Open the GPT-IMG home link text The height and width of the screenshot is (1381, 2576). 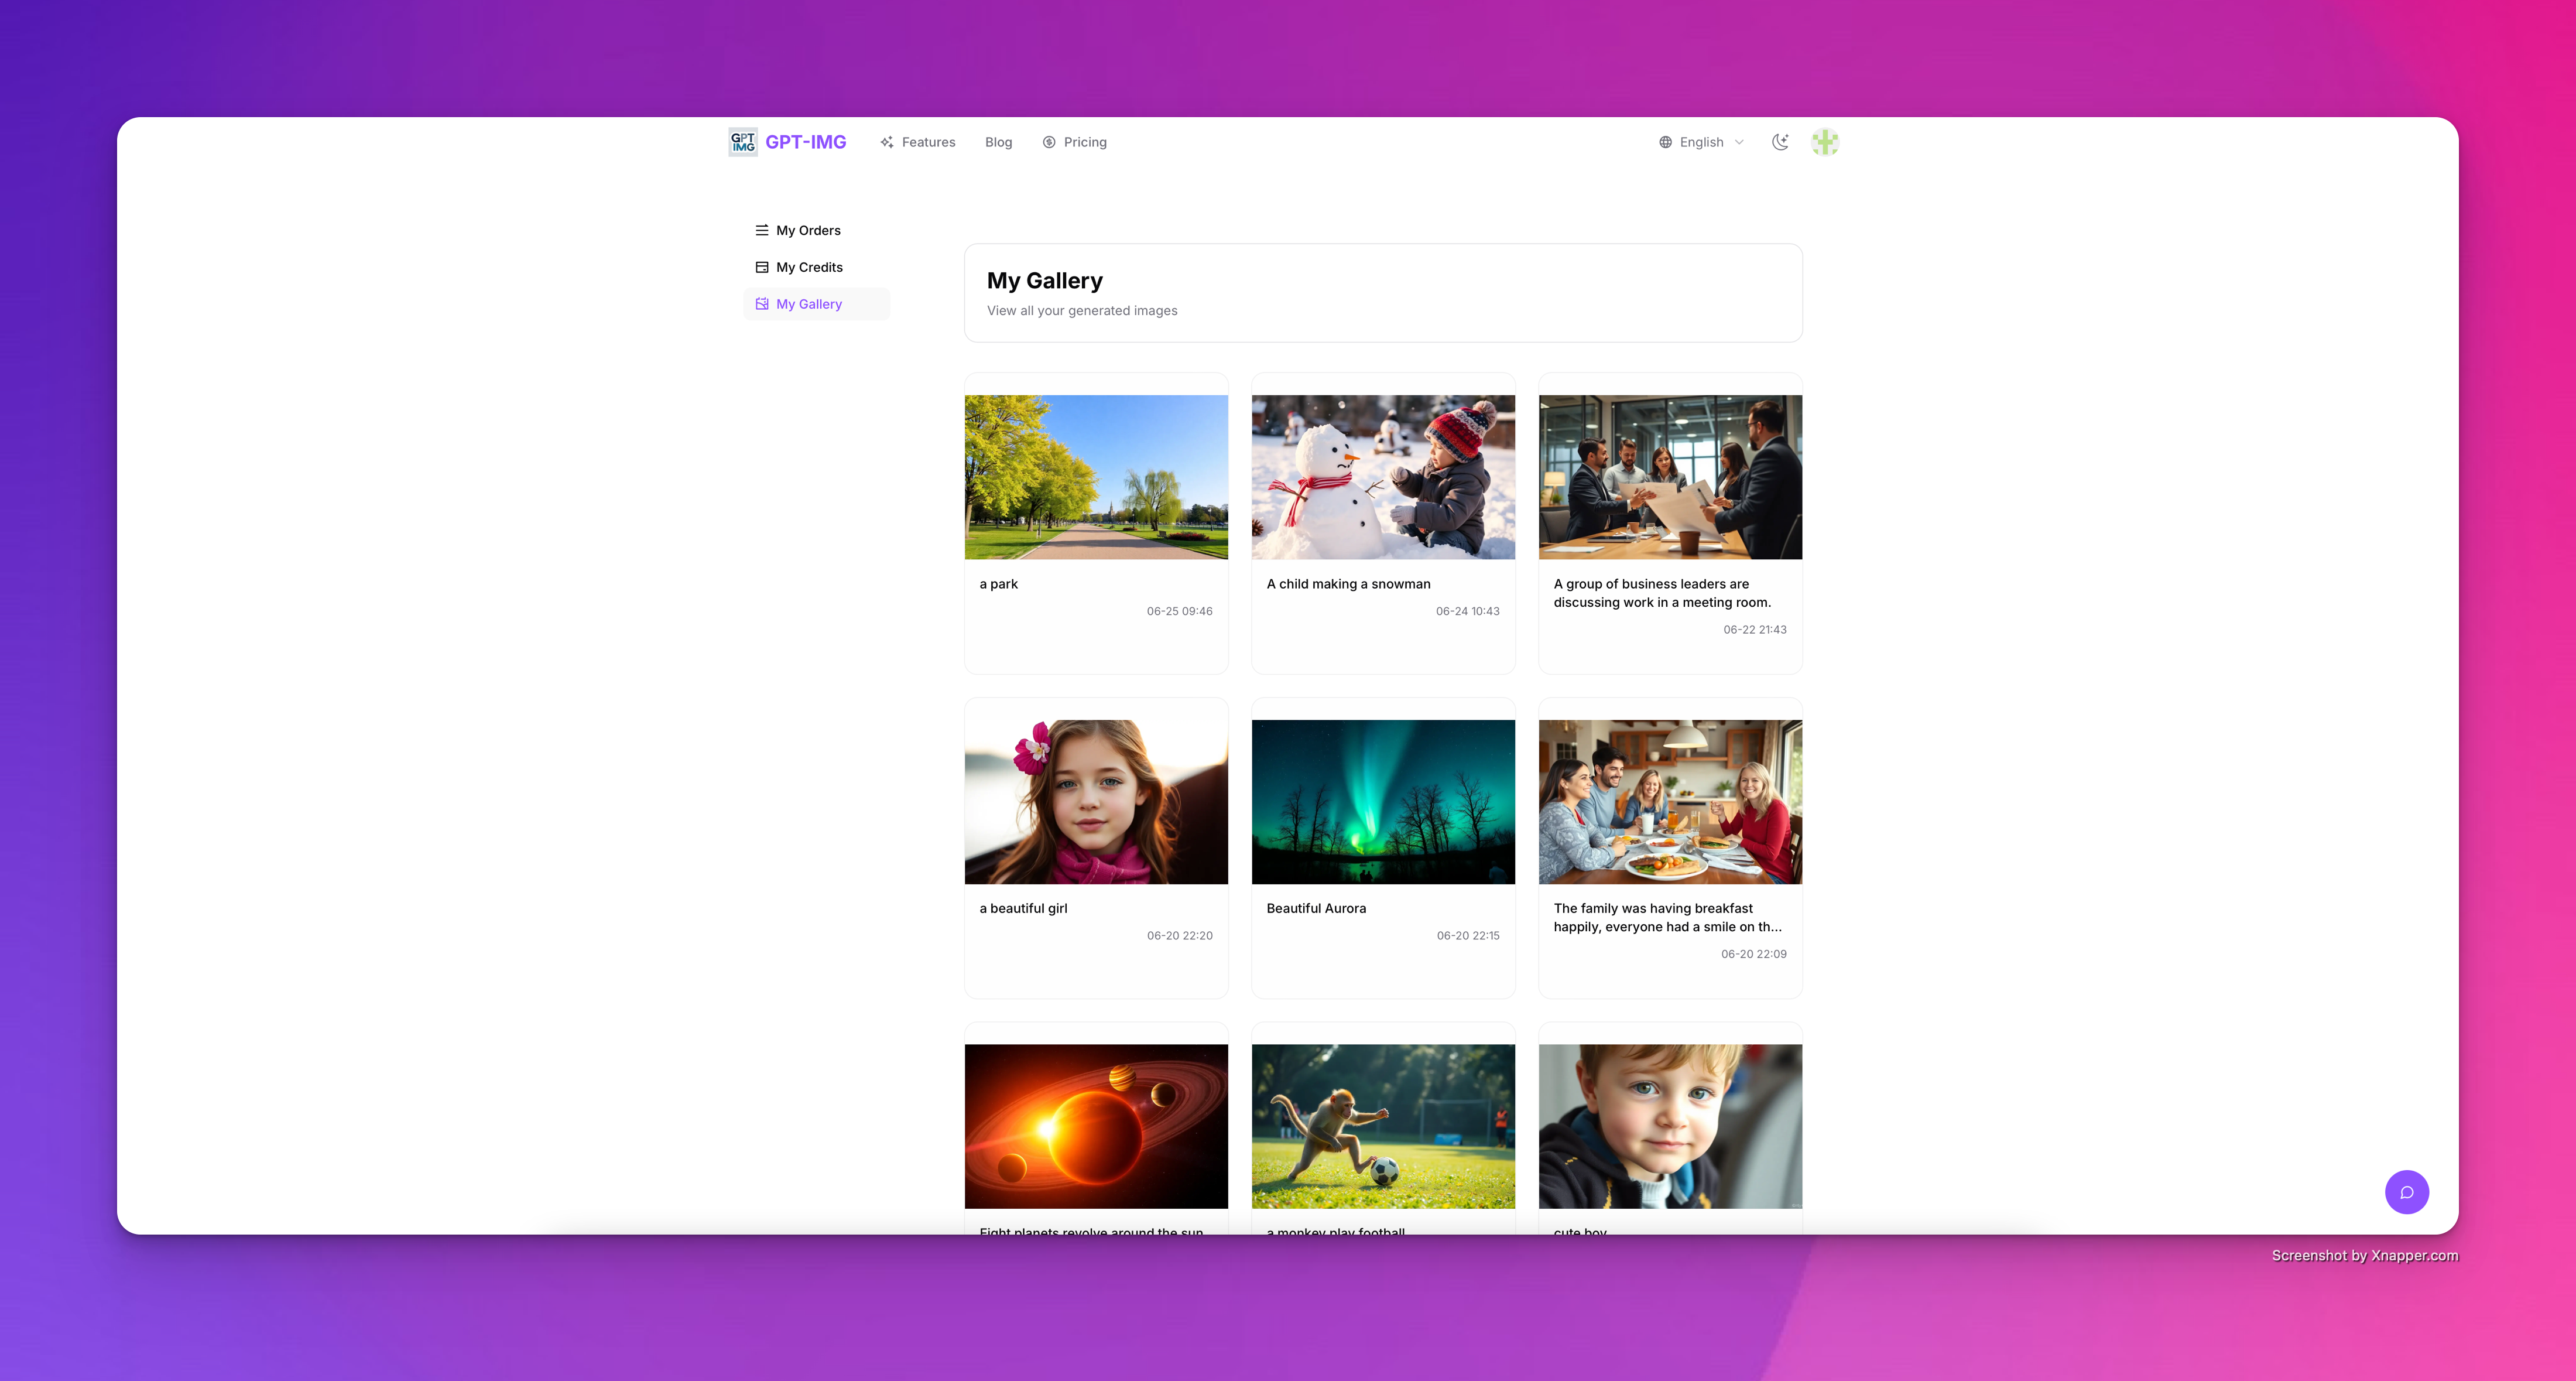[805, 142]
